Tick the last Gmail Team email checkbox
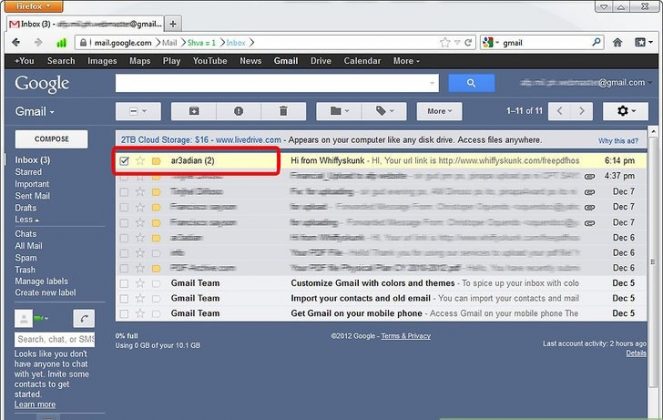The height and width of the screenshot is (420, 663). (x=124, y=312)
